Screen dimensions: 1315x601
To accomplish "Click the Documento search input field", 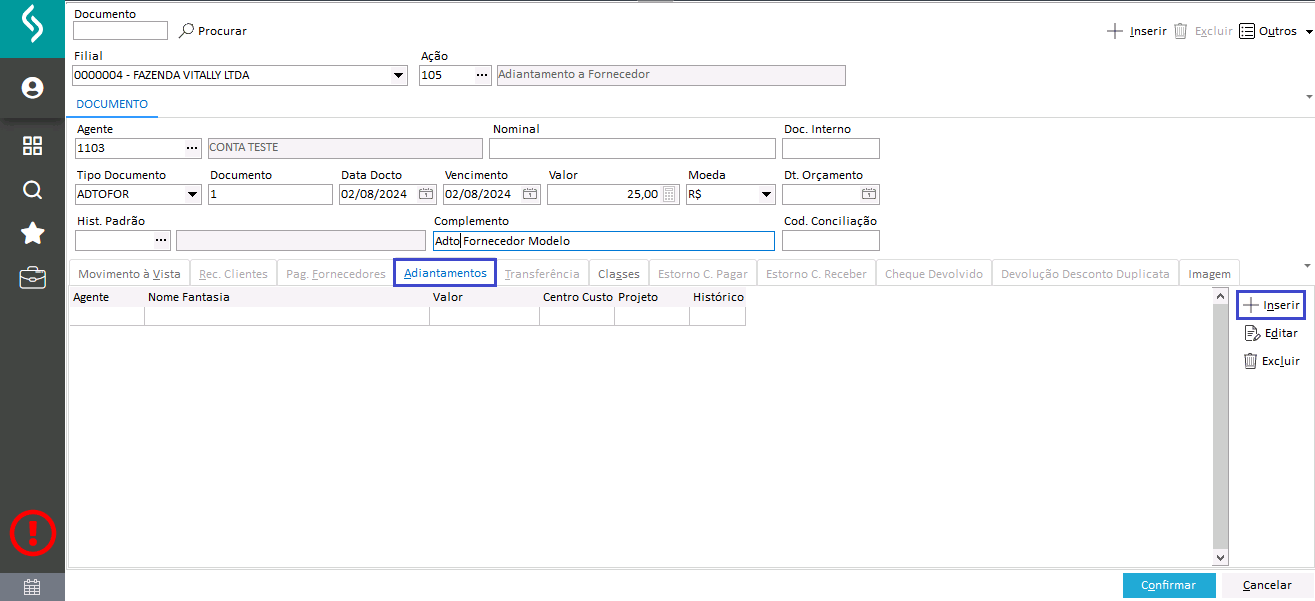I will [x=120, y=31].
